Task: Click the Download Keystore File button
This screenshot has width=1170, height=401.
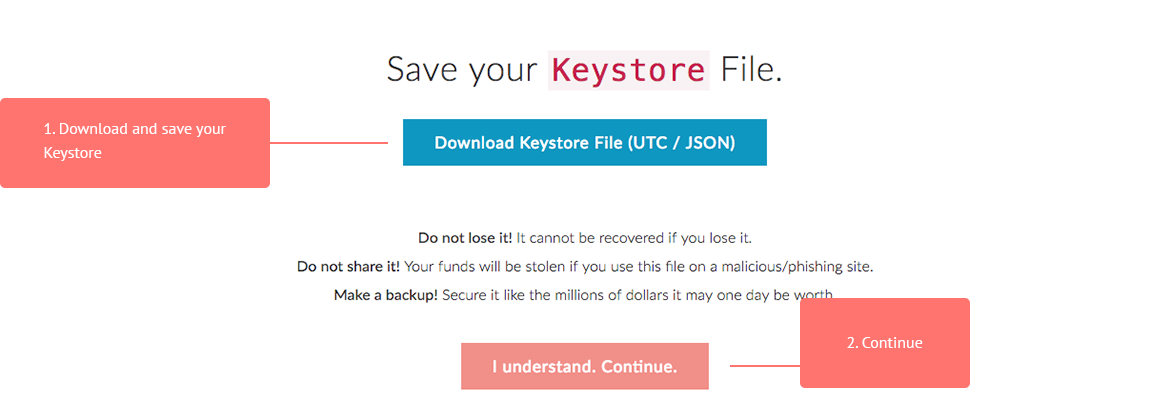Action: click(x=584, y=143)
